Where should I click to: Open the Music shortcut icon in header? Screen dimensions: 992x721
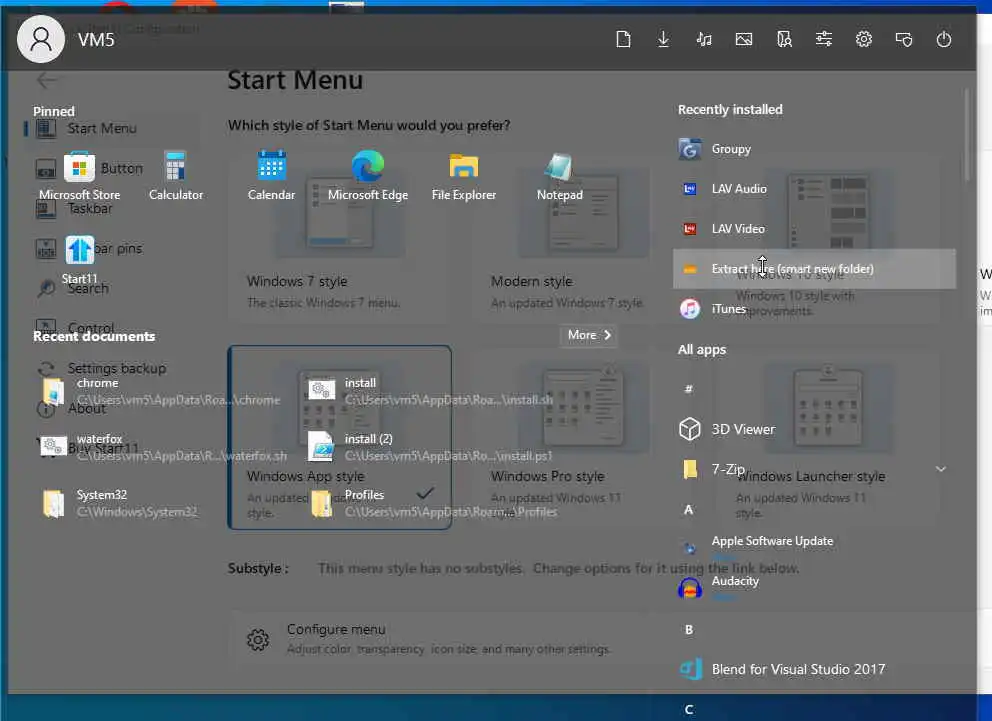704,39
